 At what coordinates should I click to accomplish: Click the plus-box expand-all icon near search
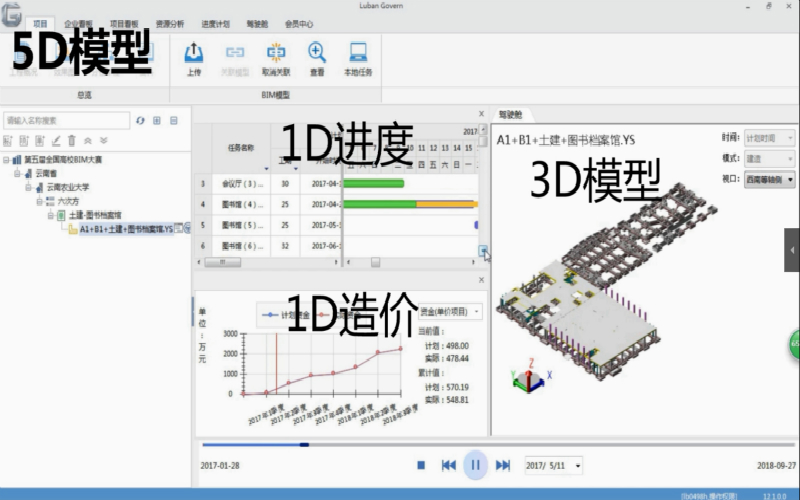[157, 120]
